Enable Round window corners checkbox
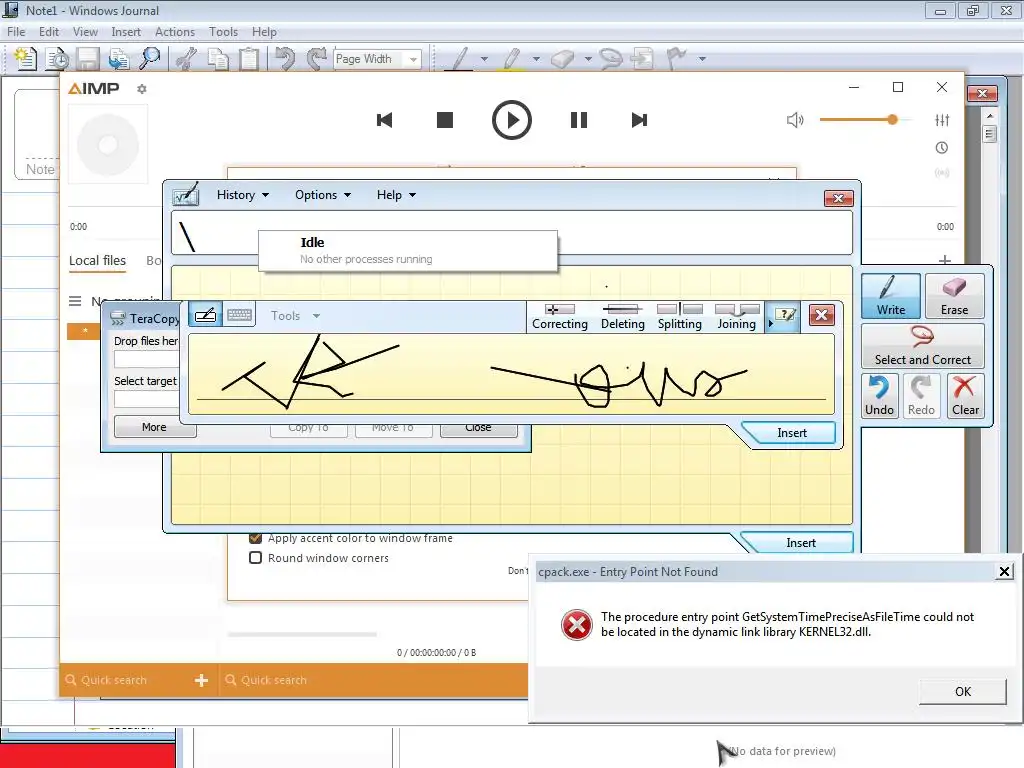Viewport: 1024px width, 768px height. point(255,558)
